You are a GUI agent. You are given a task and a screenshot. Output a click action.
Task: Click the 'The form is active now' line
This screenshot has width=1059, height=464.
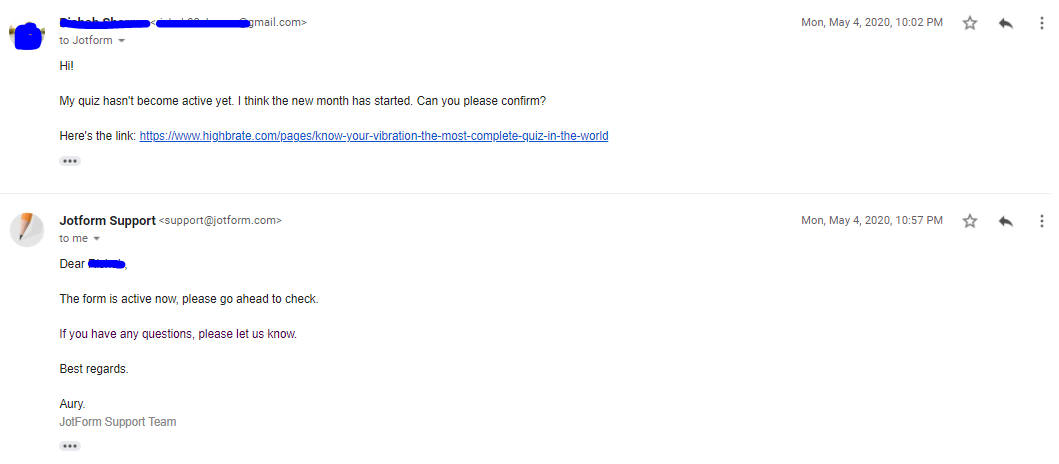(x=189, y=299)
